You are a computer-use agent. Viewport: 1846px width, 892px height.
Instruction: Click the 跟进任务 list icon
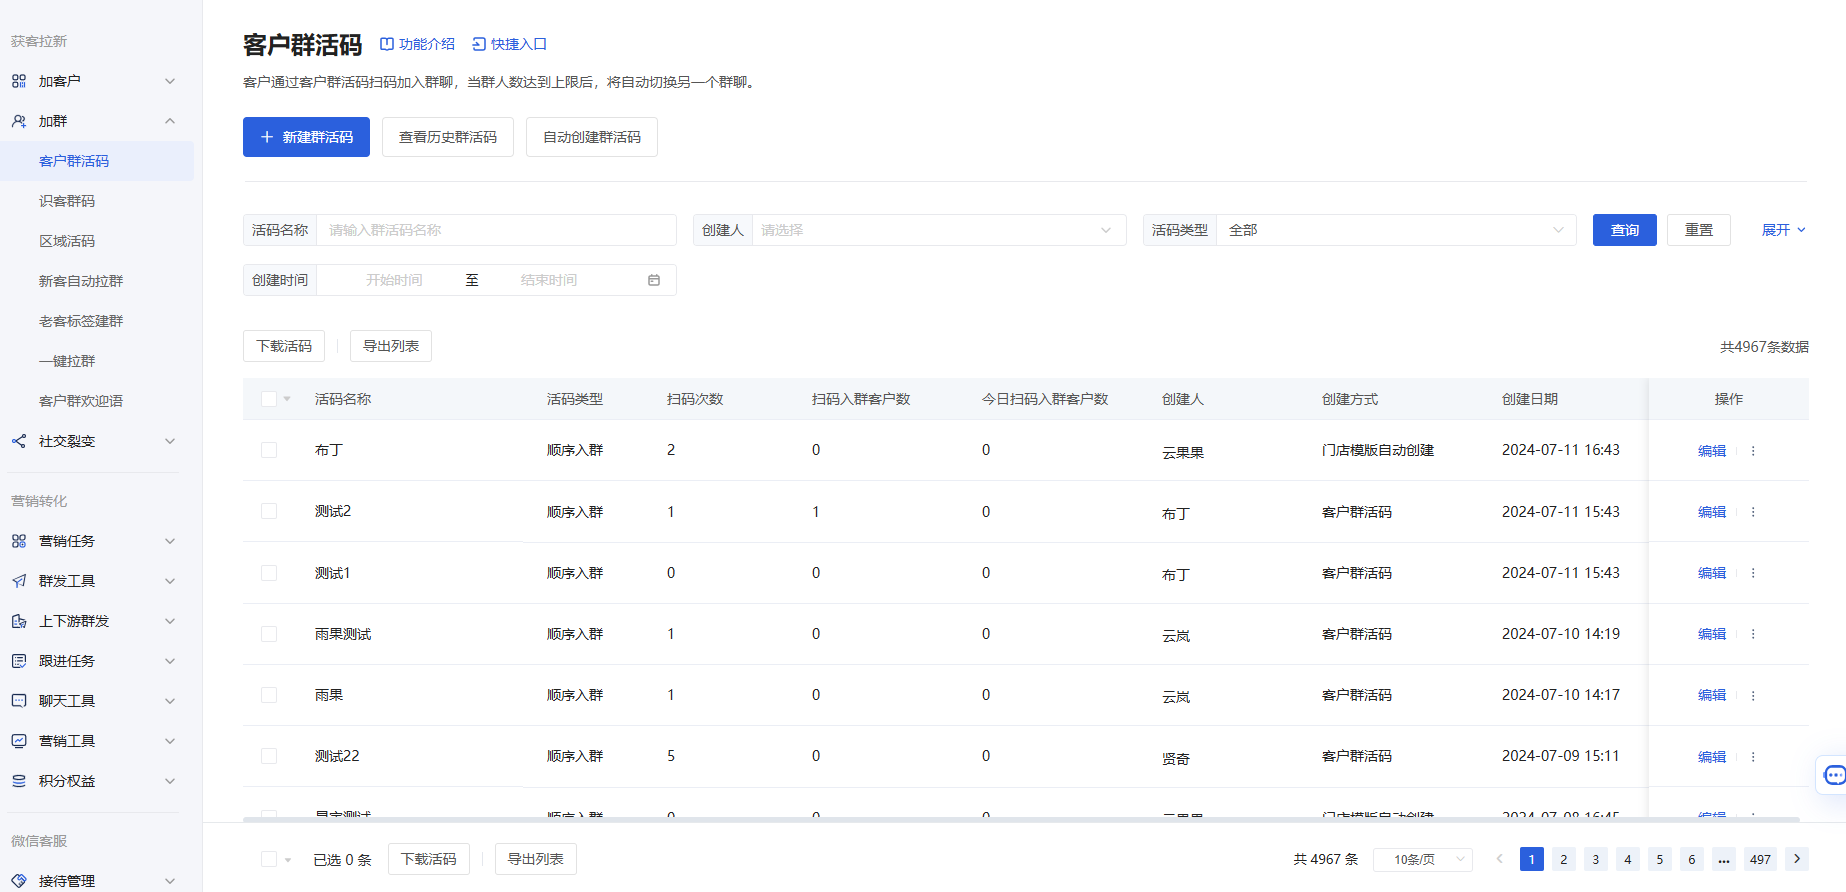point(19,661)
